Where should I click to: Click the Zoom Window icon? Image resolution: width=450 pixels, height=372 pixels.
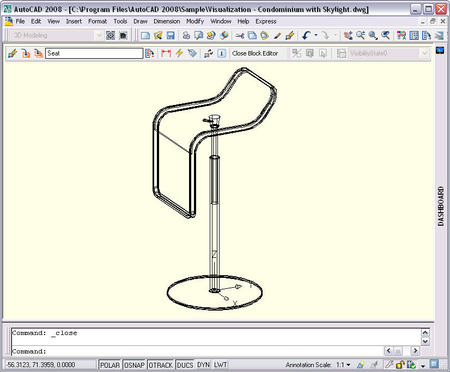(x=373, y=35)
